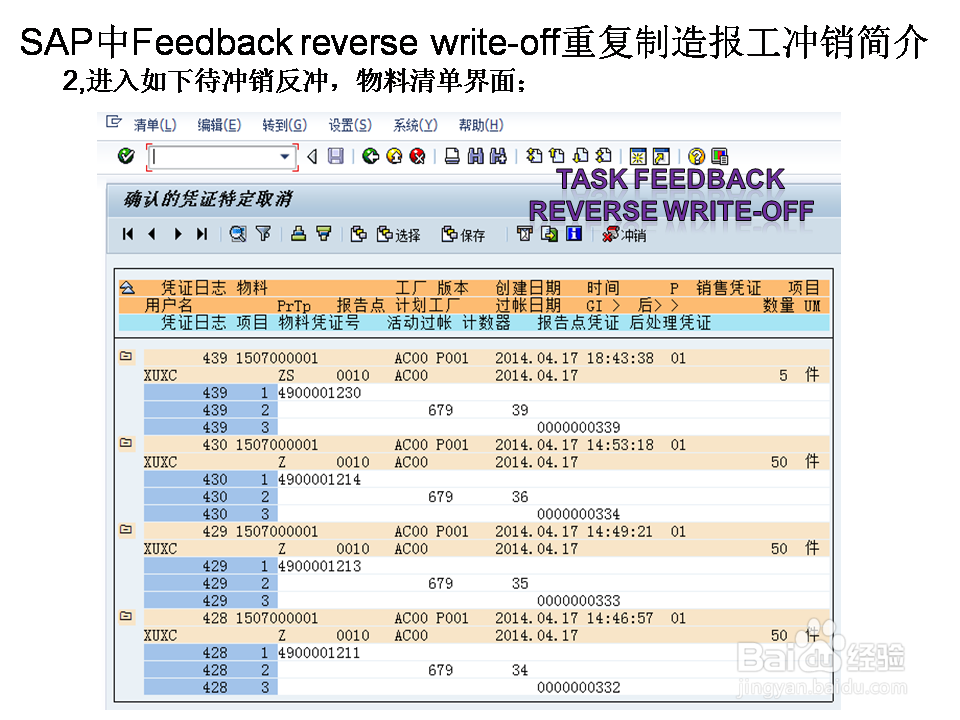960x720 pixels.
Task: Select reporting point document 0000000333
Action: click(x=579, y=601)
